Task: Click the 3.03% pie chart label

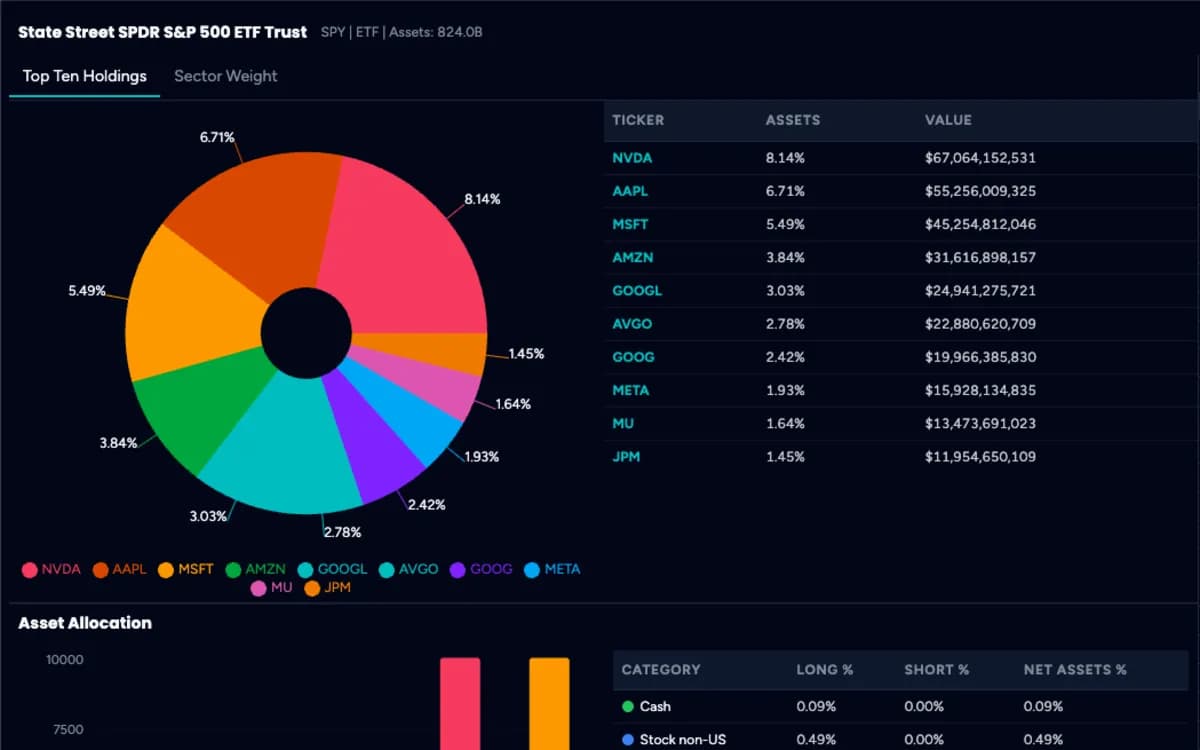Action: tap(208, 516)
